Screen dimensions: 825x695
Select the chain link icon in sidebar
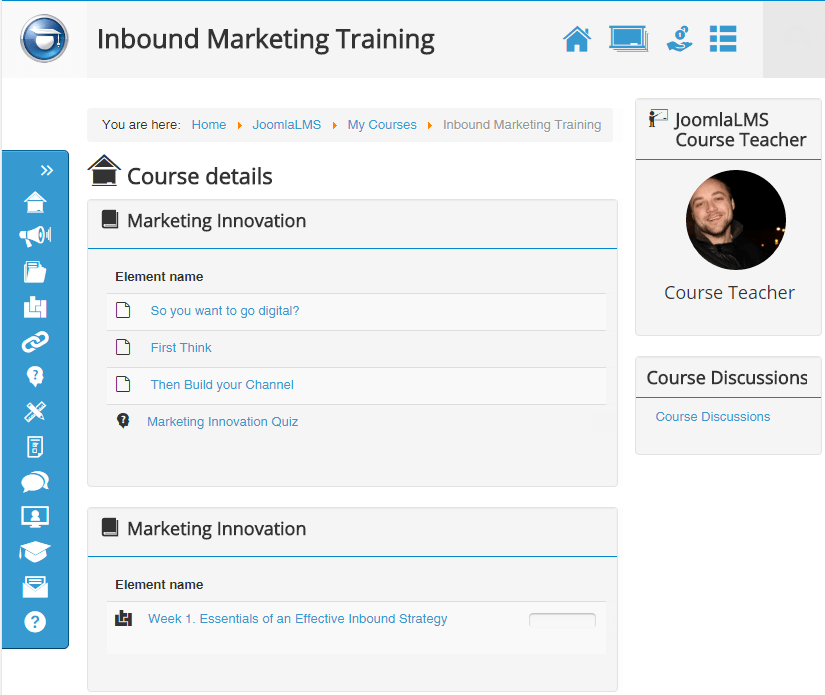[35, 341]
